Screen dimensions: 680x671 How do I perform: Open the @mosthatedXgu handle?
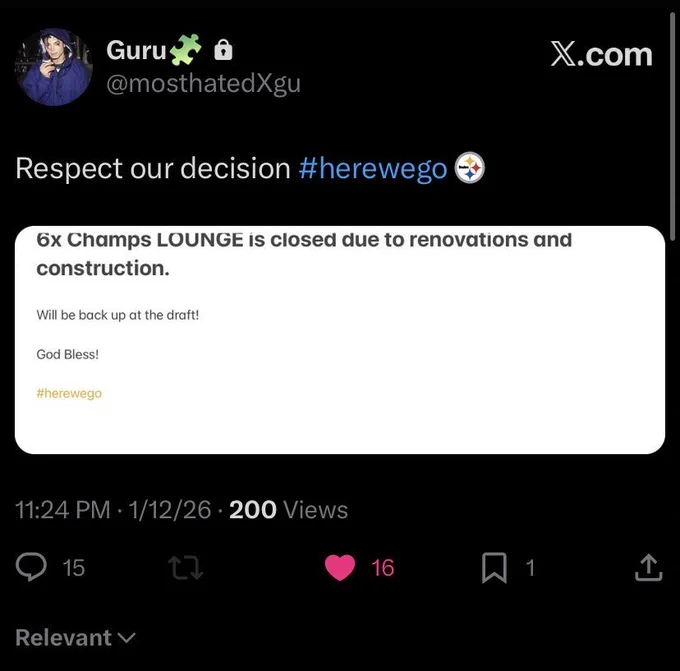(203, 83)
